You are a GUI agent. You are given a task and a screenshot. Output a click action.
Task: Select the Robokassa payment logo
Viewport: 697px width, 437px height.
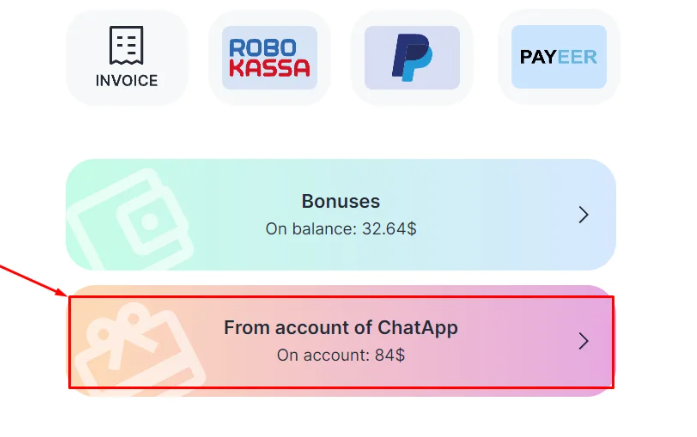pos(269,58)
